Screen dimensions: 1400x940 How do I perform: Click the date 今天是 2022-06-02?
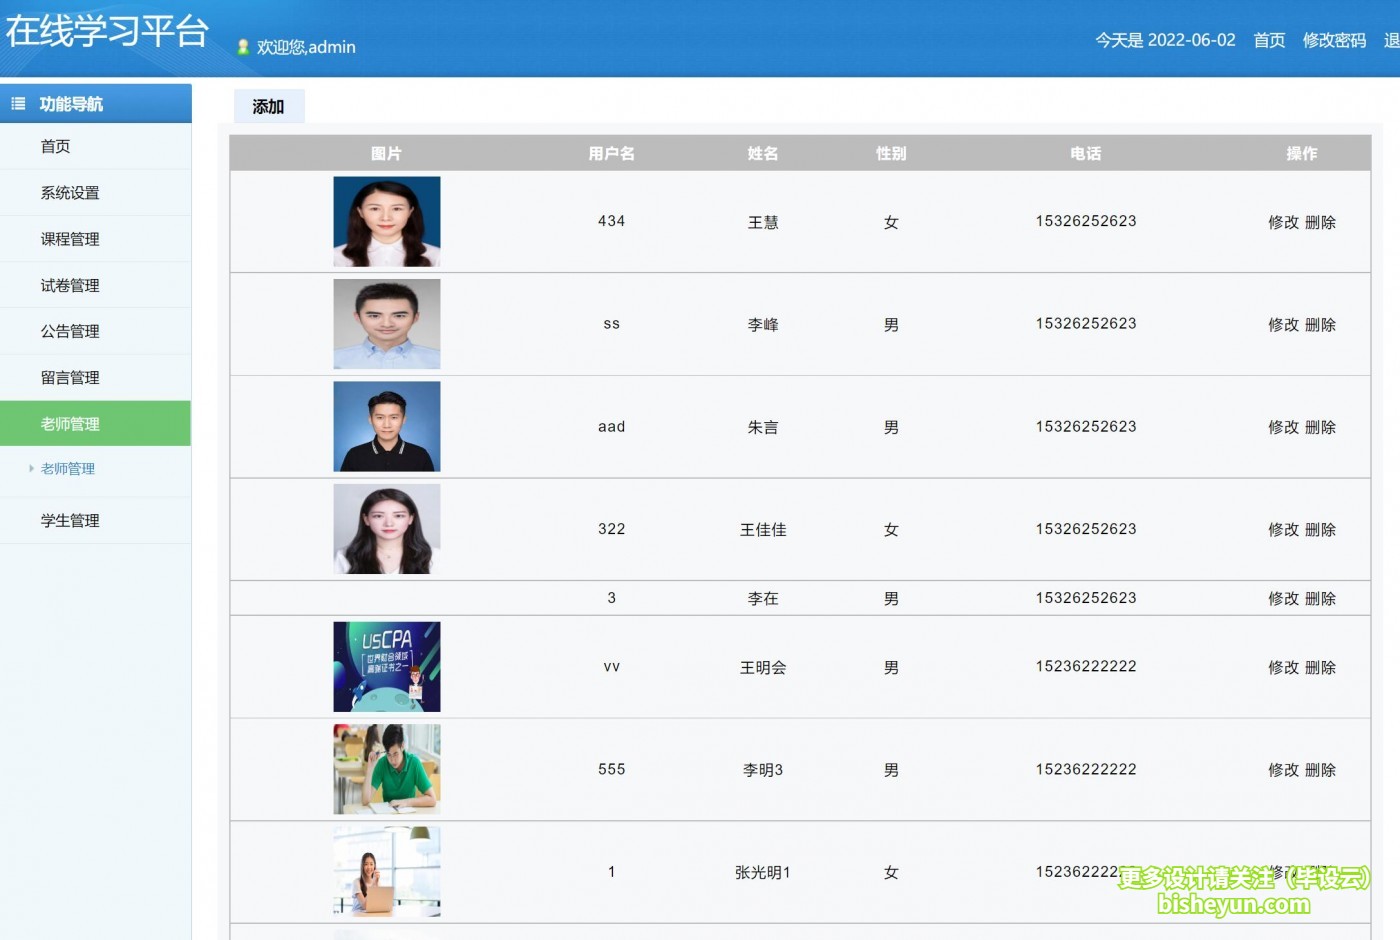[1165, 40]
